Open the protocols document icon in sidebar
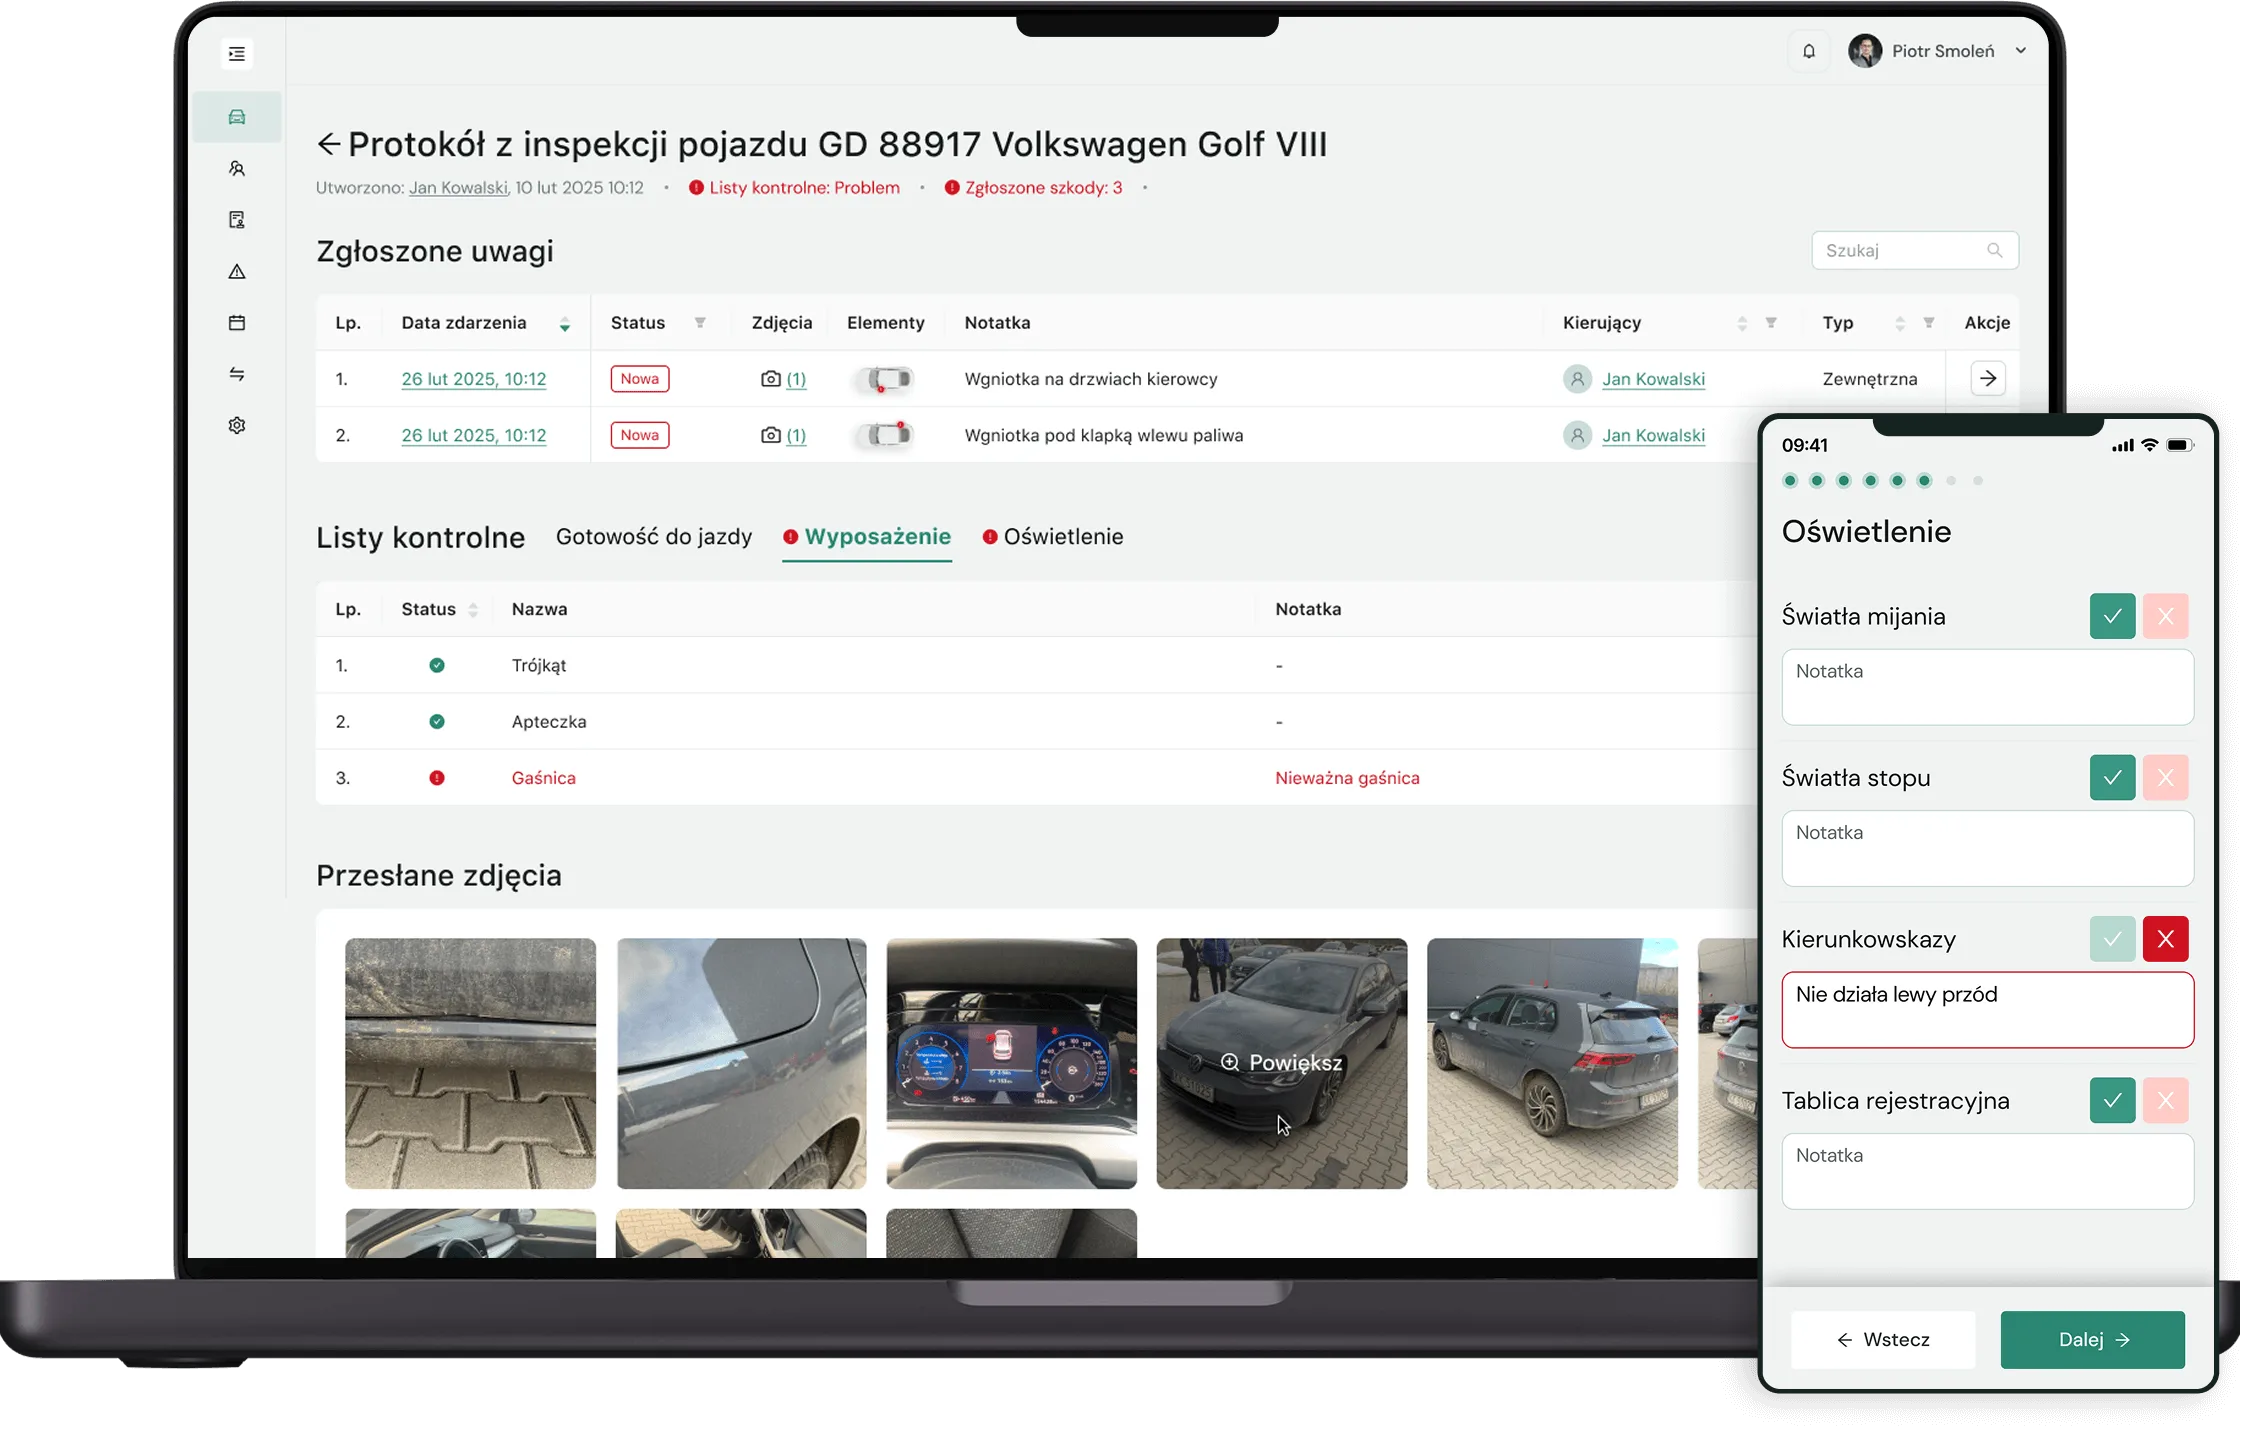Viewport: 2248px width, 1432px height. 237,220
